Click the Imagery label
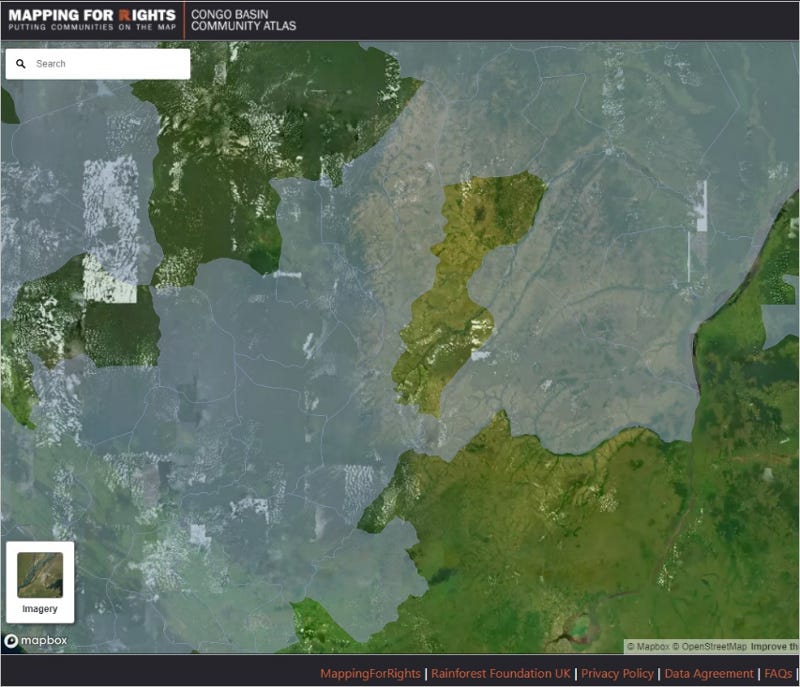The image size is (800, 687). pyautogui.click(x=40, y=609)
